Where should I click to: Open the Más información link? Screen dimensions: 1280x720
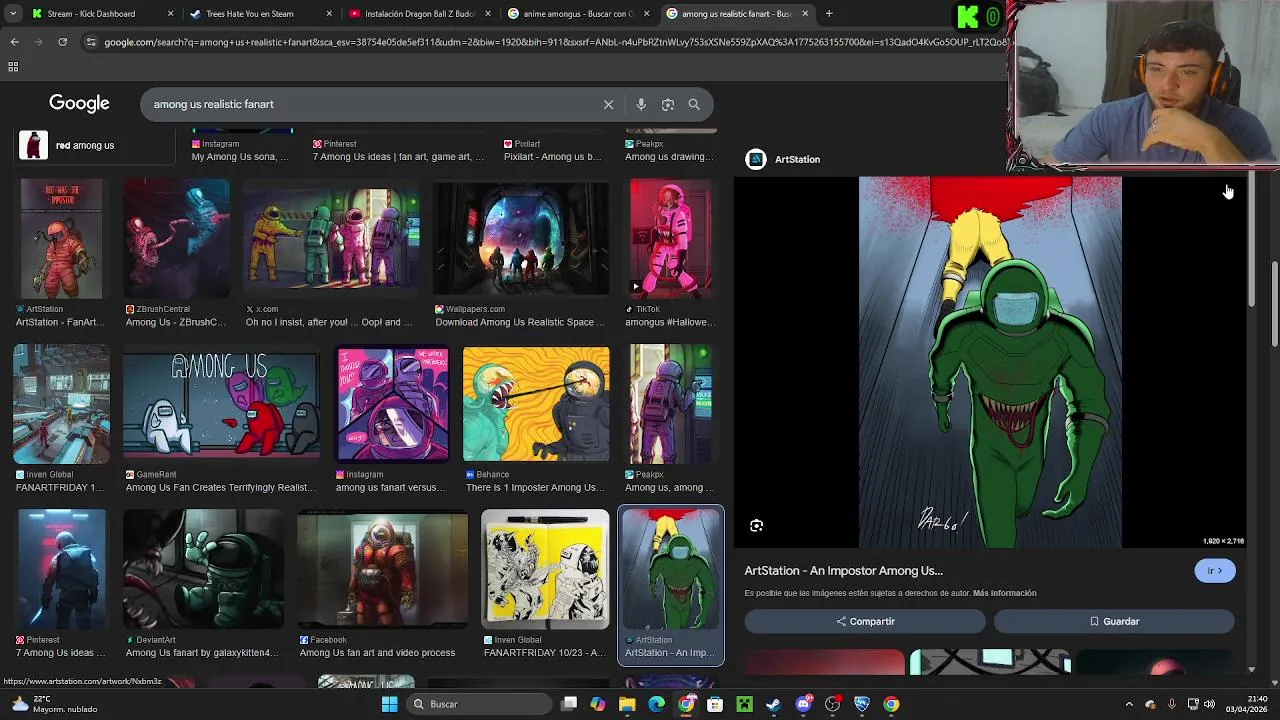[x=1004, y=593]
